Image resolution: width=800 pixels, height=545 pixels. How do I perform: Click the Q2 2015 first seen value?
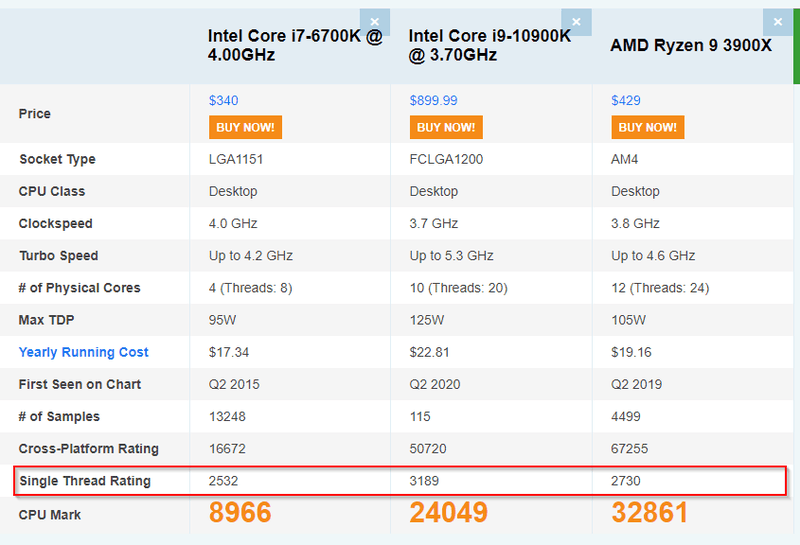[234, 384]
